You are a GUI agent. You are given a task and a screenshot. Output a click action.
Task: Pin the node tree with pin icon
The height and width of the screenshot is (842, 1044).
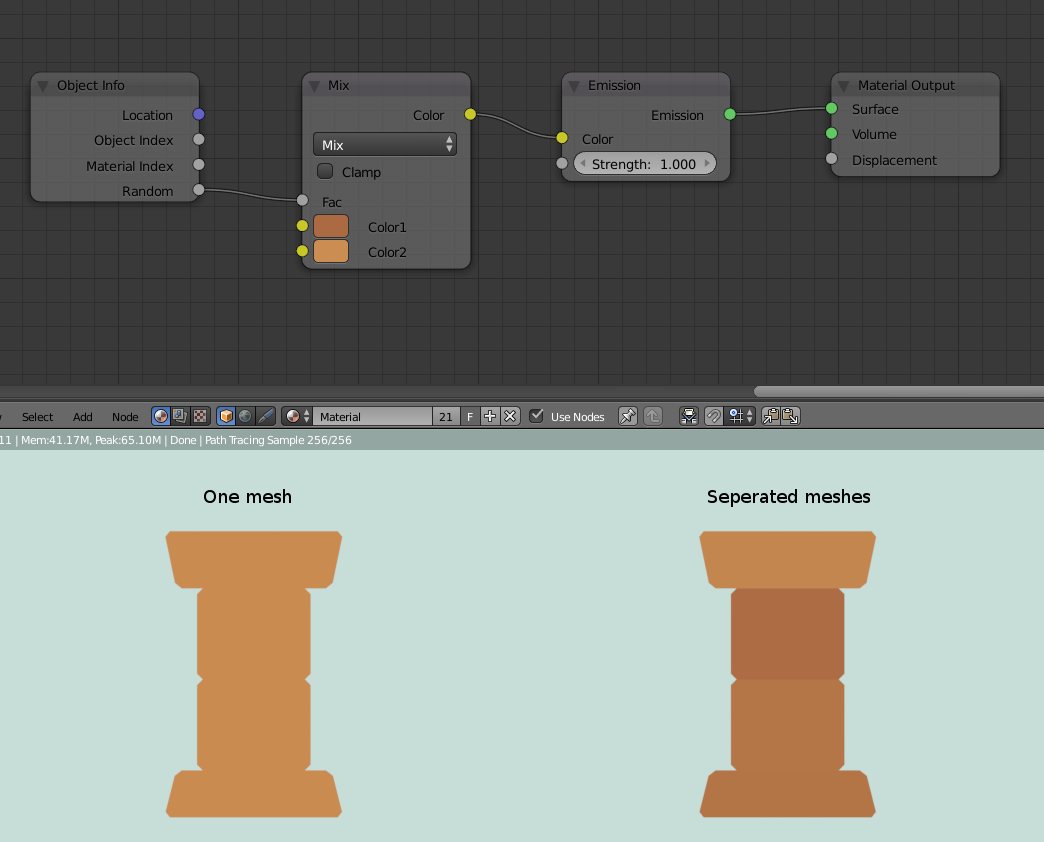tap(628, 417)
